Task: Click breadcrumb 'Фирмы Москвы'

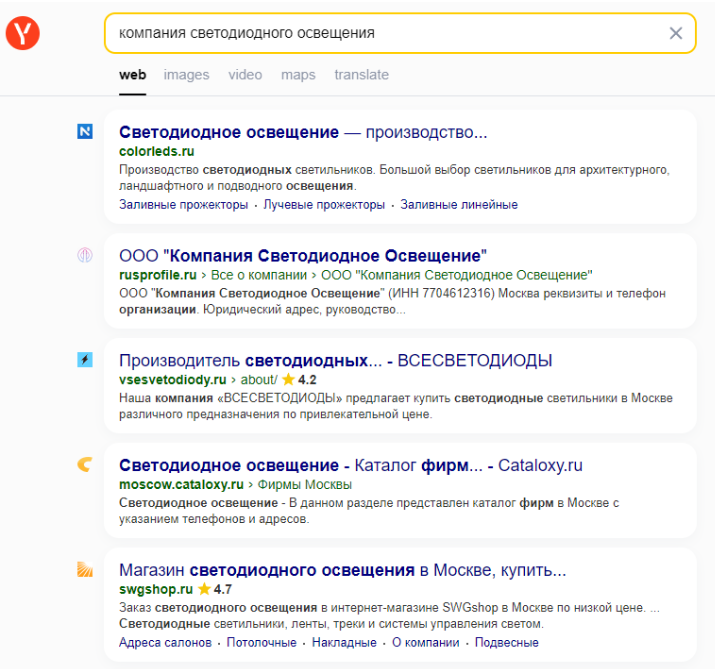Action: [305, 484]
